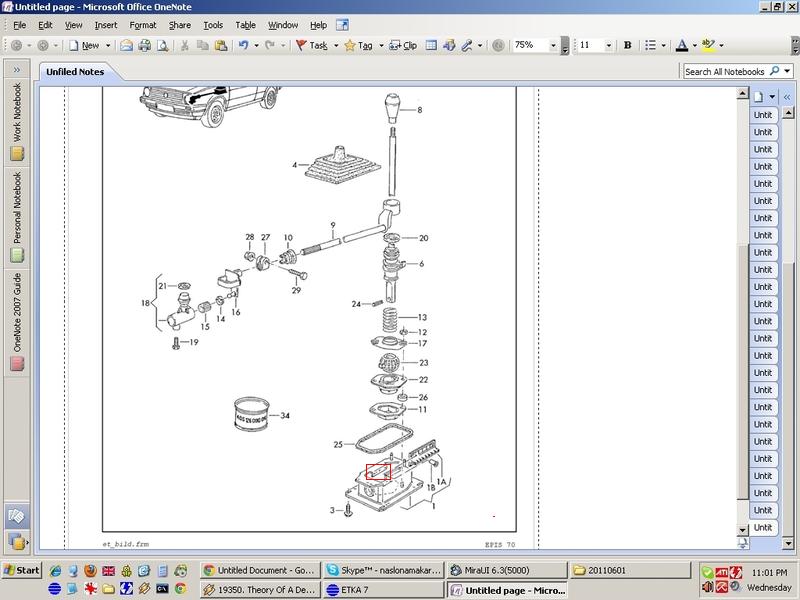The height and width of the screenshot is (600, 800).
Task: Click the Tag star icon
Action: (349, 45)
